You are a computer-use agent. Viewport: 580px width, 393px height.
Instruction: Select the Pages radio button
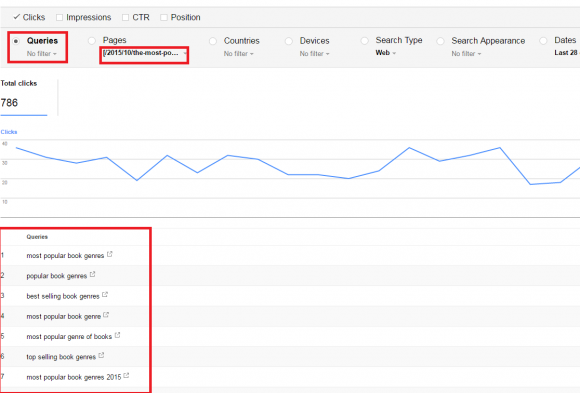[92, 41]
